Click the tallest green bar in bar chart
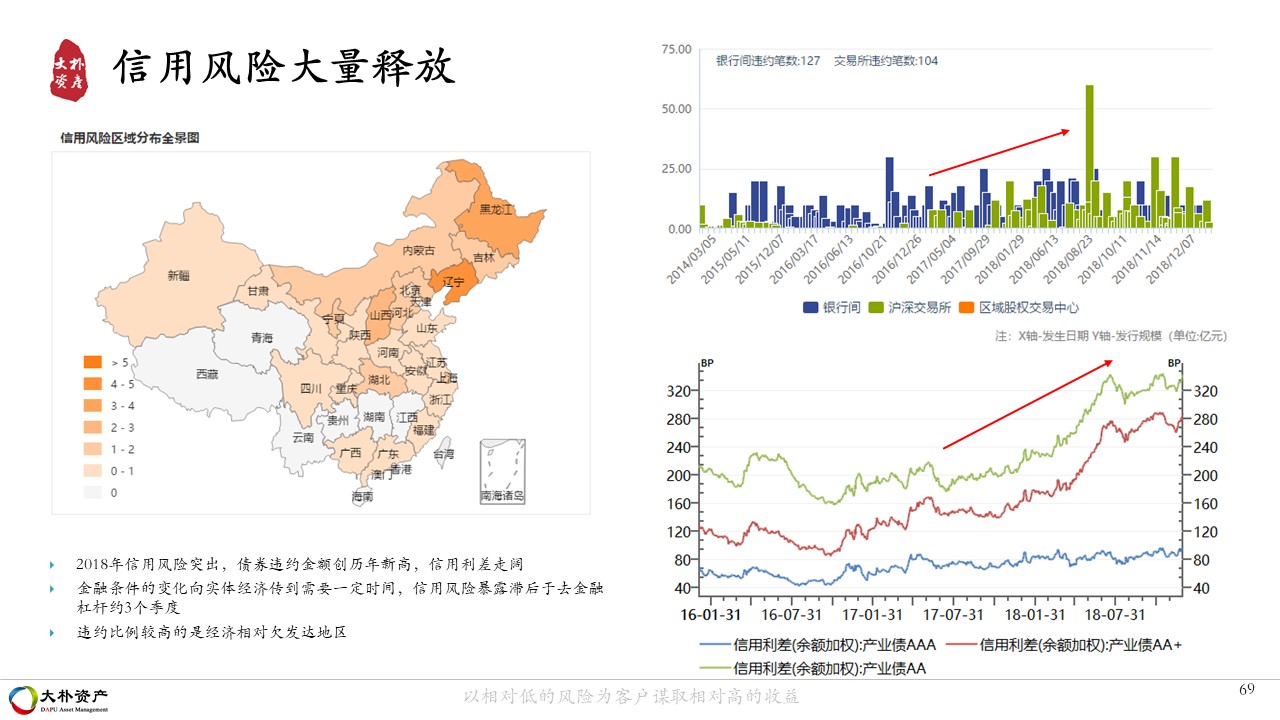1280x720 pixels. 1090,157
